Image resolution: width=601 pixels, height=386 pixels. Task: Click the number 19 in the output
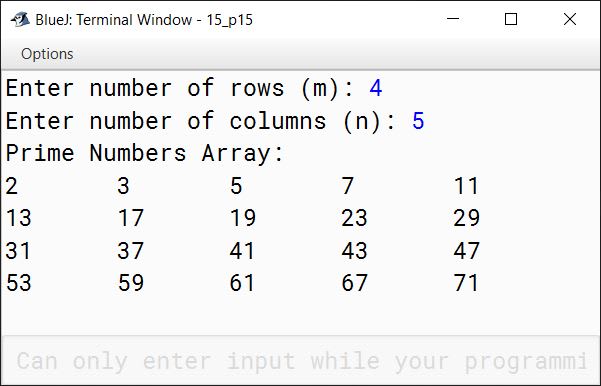(x=243, y=218)
